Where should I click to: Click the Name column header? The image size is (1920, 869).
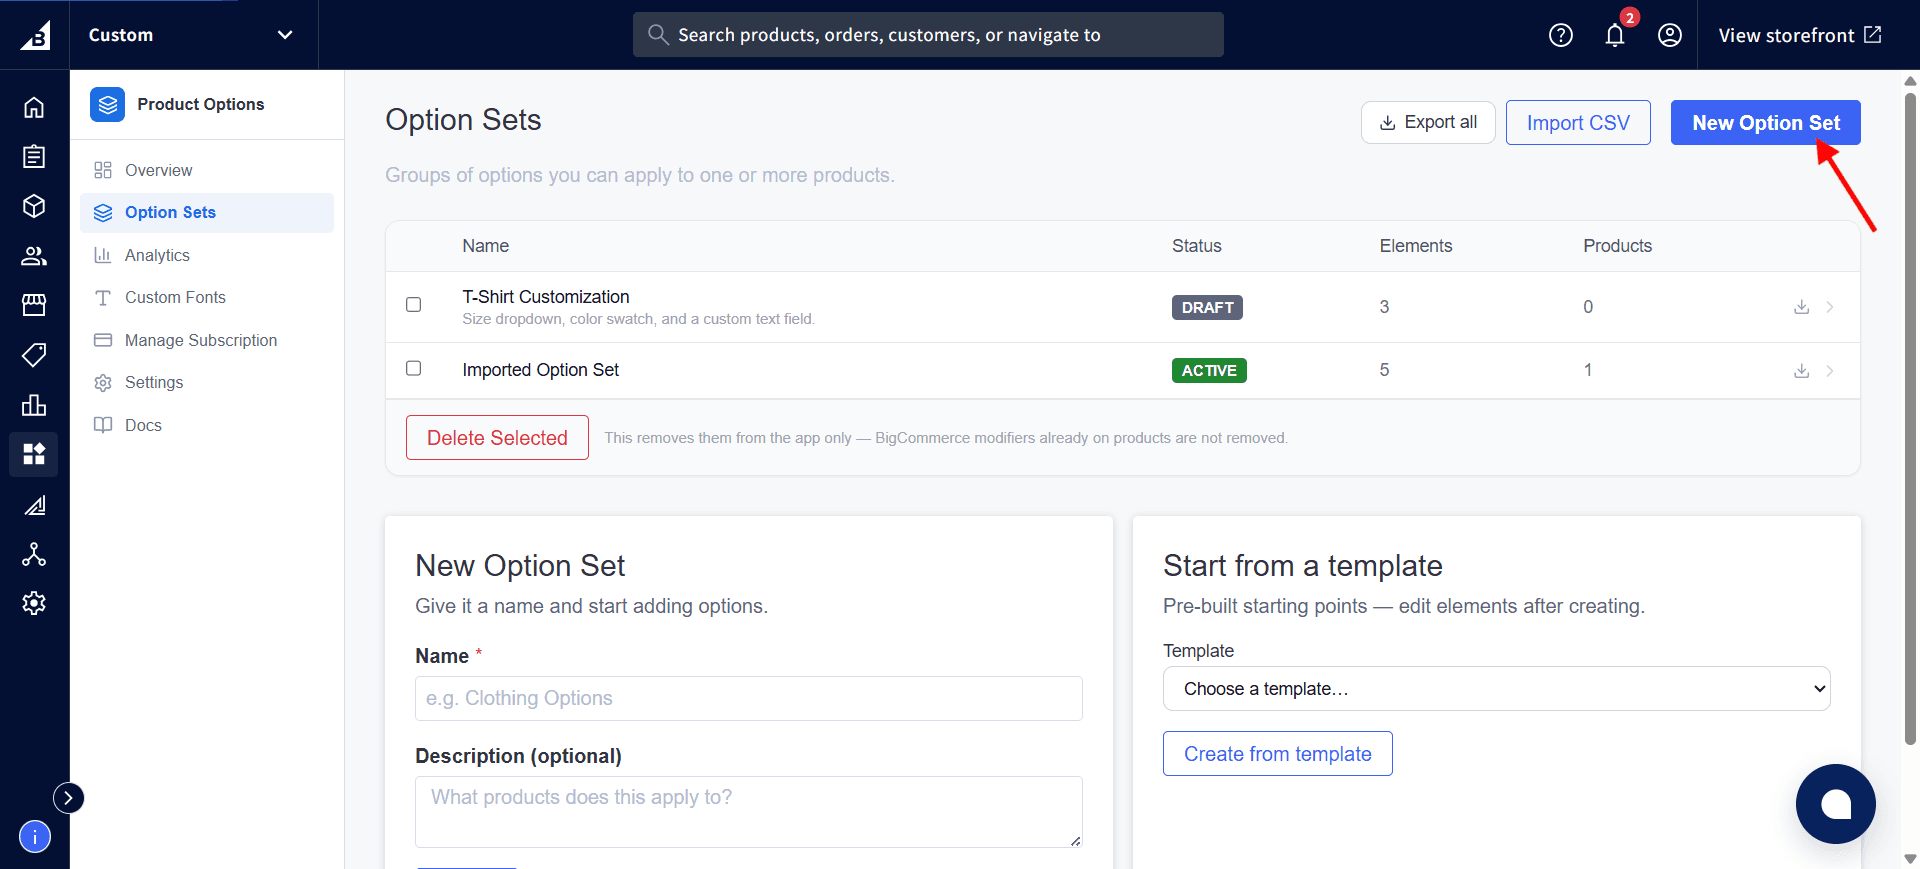(486, 246)
